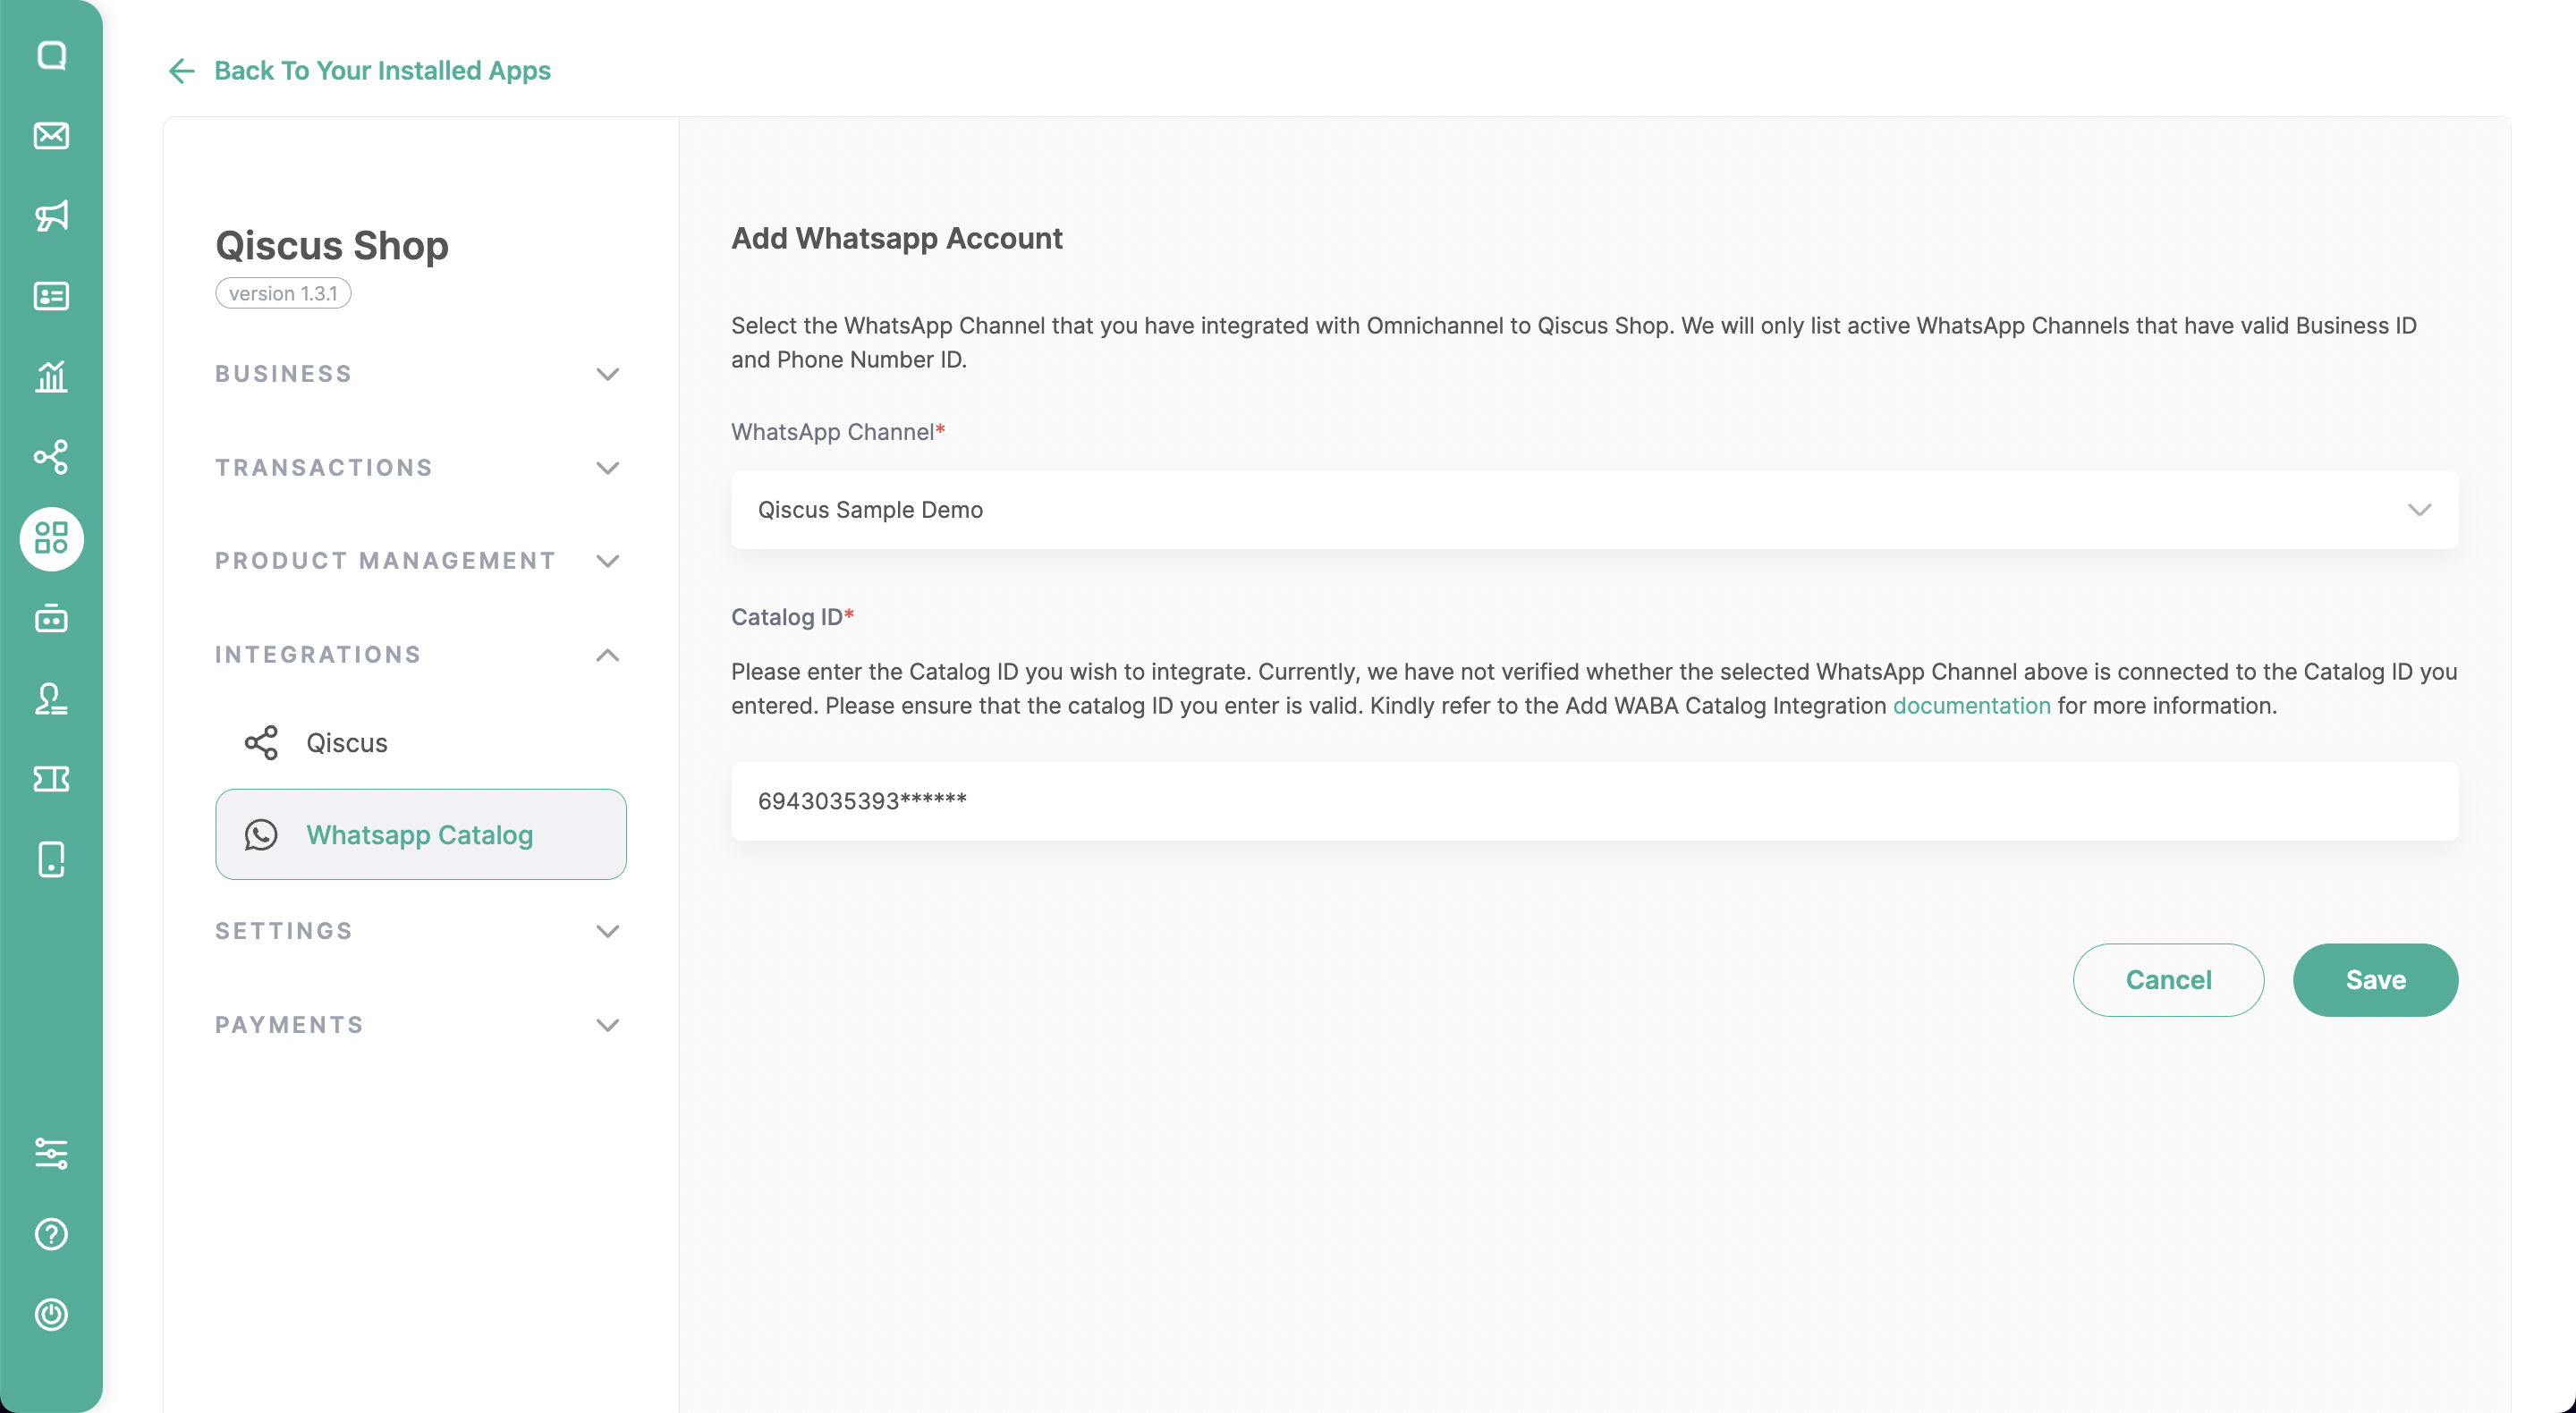Click the integration share-nodes sidebar icon
This screenshot has width=2576, height=1413.
click(x=51, y=457)
